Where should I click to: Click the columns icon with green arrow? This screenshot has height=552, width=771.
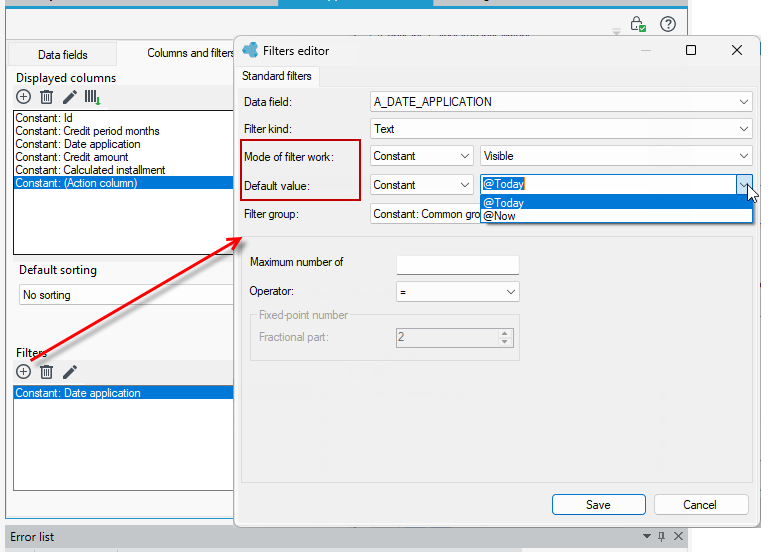click(92, 97)
